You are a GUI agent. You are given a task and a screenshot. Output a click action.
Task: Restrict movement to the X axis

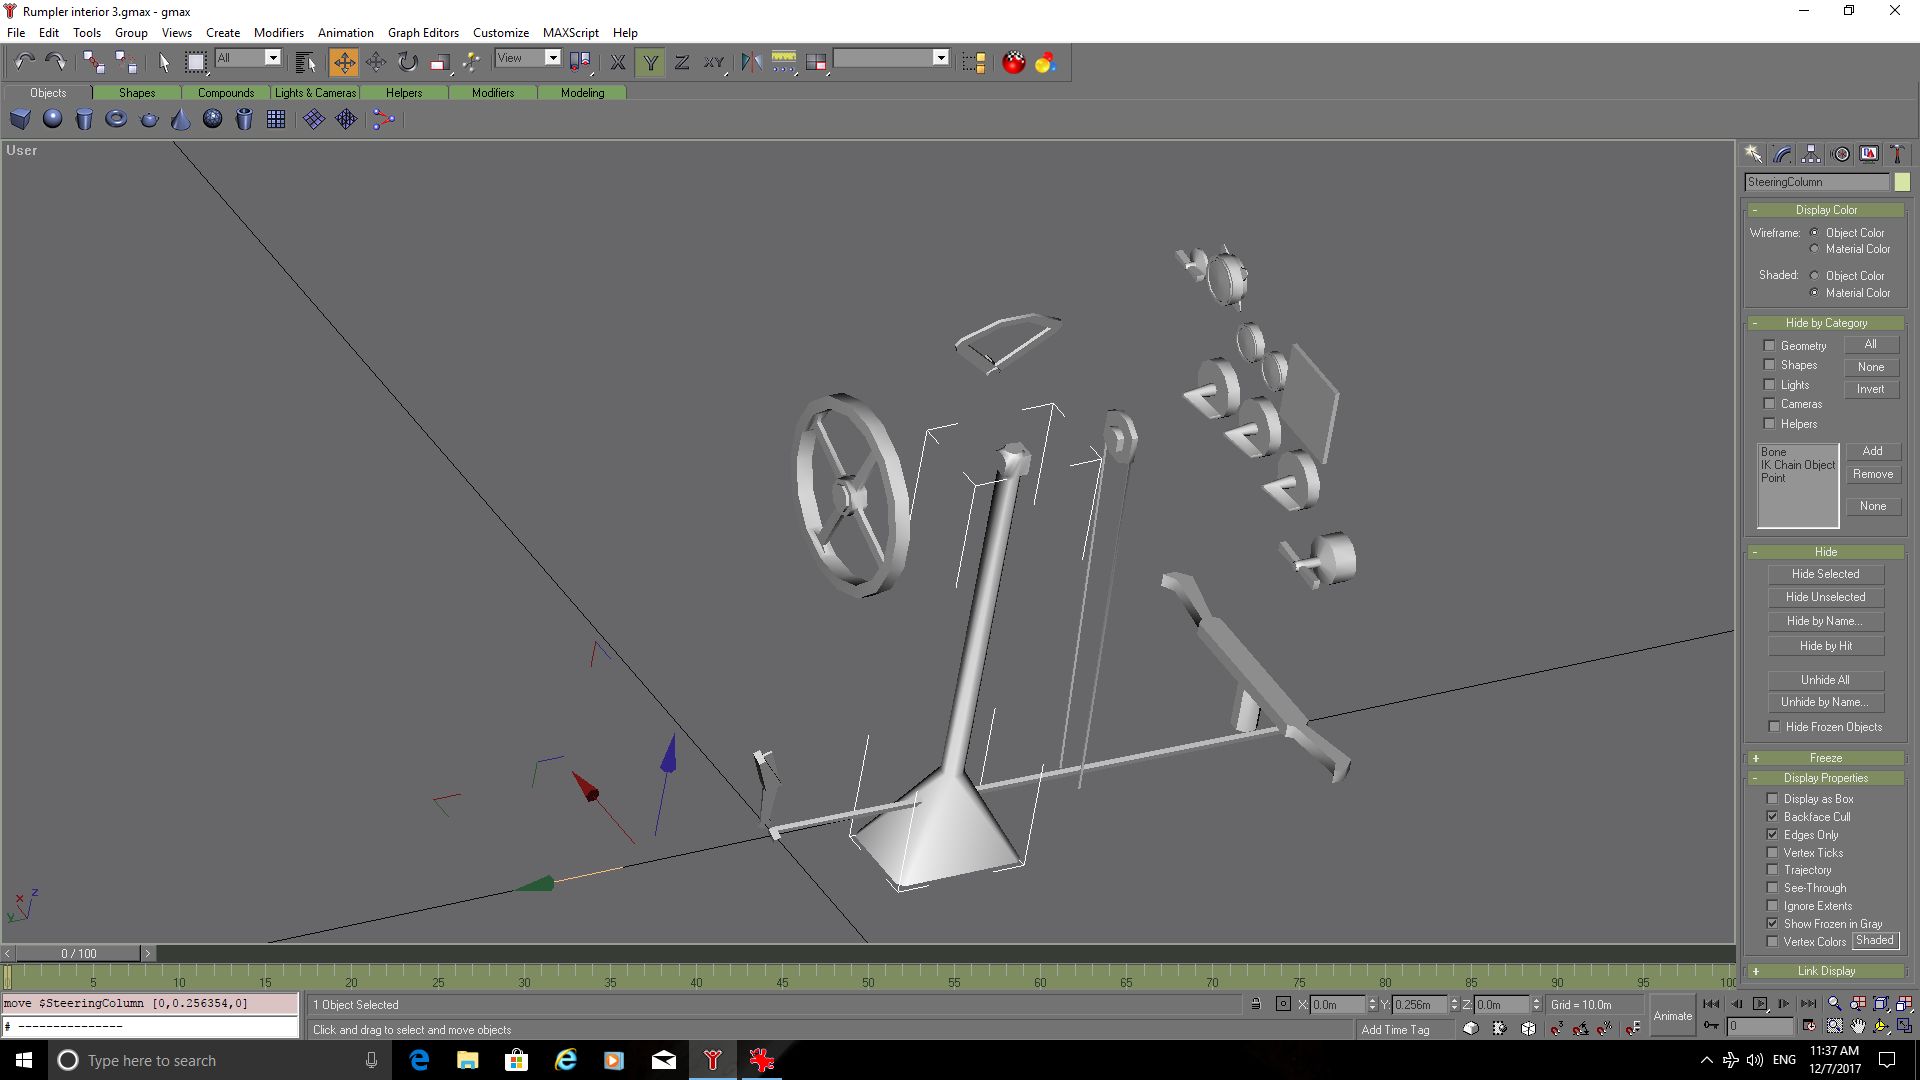click(618, 62)
